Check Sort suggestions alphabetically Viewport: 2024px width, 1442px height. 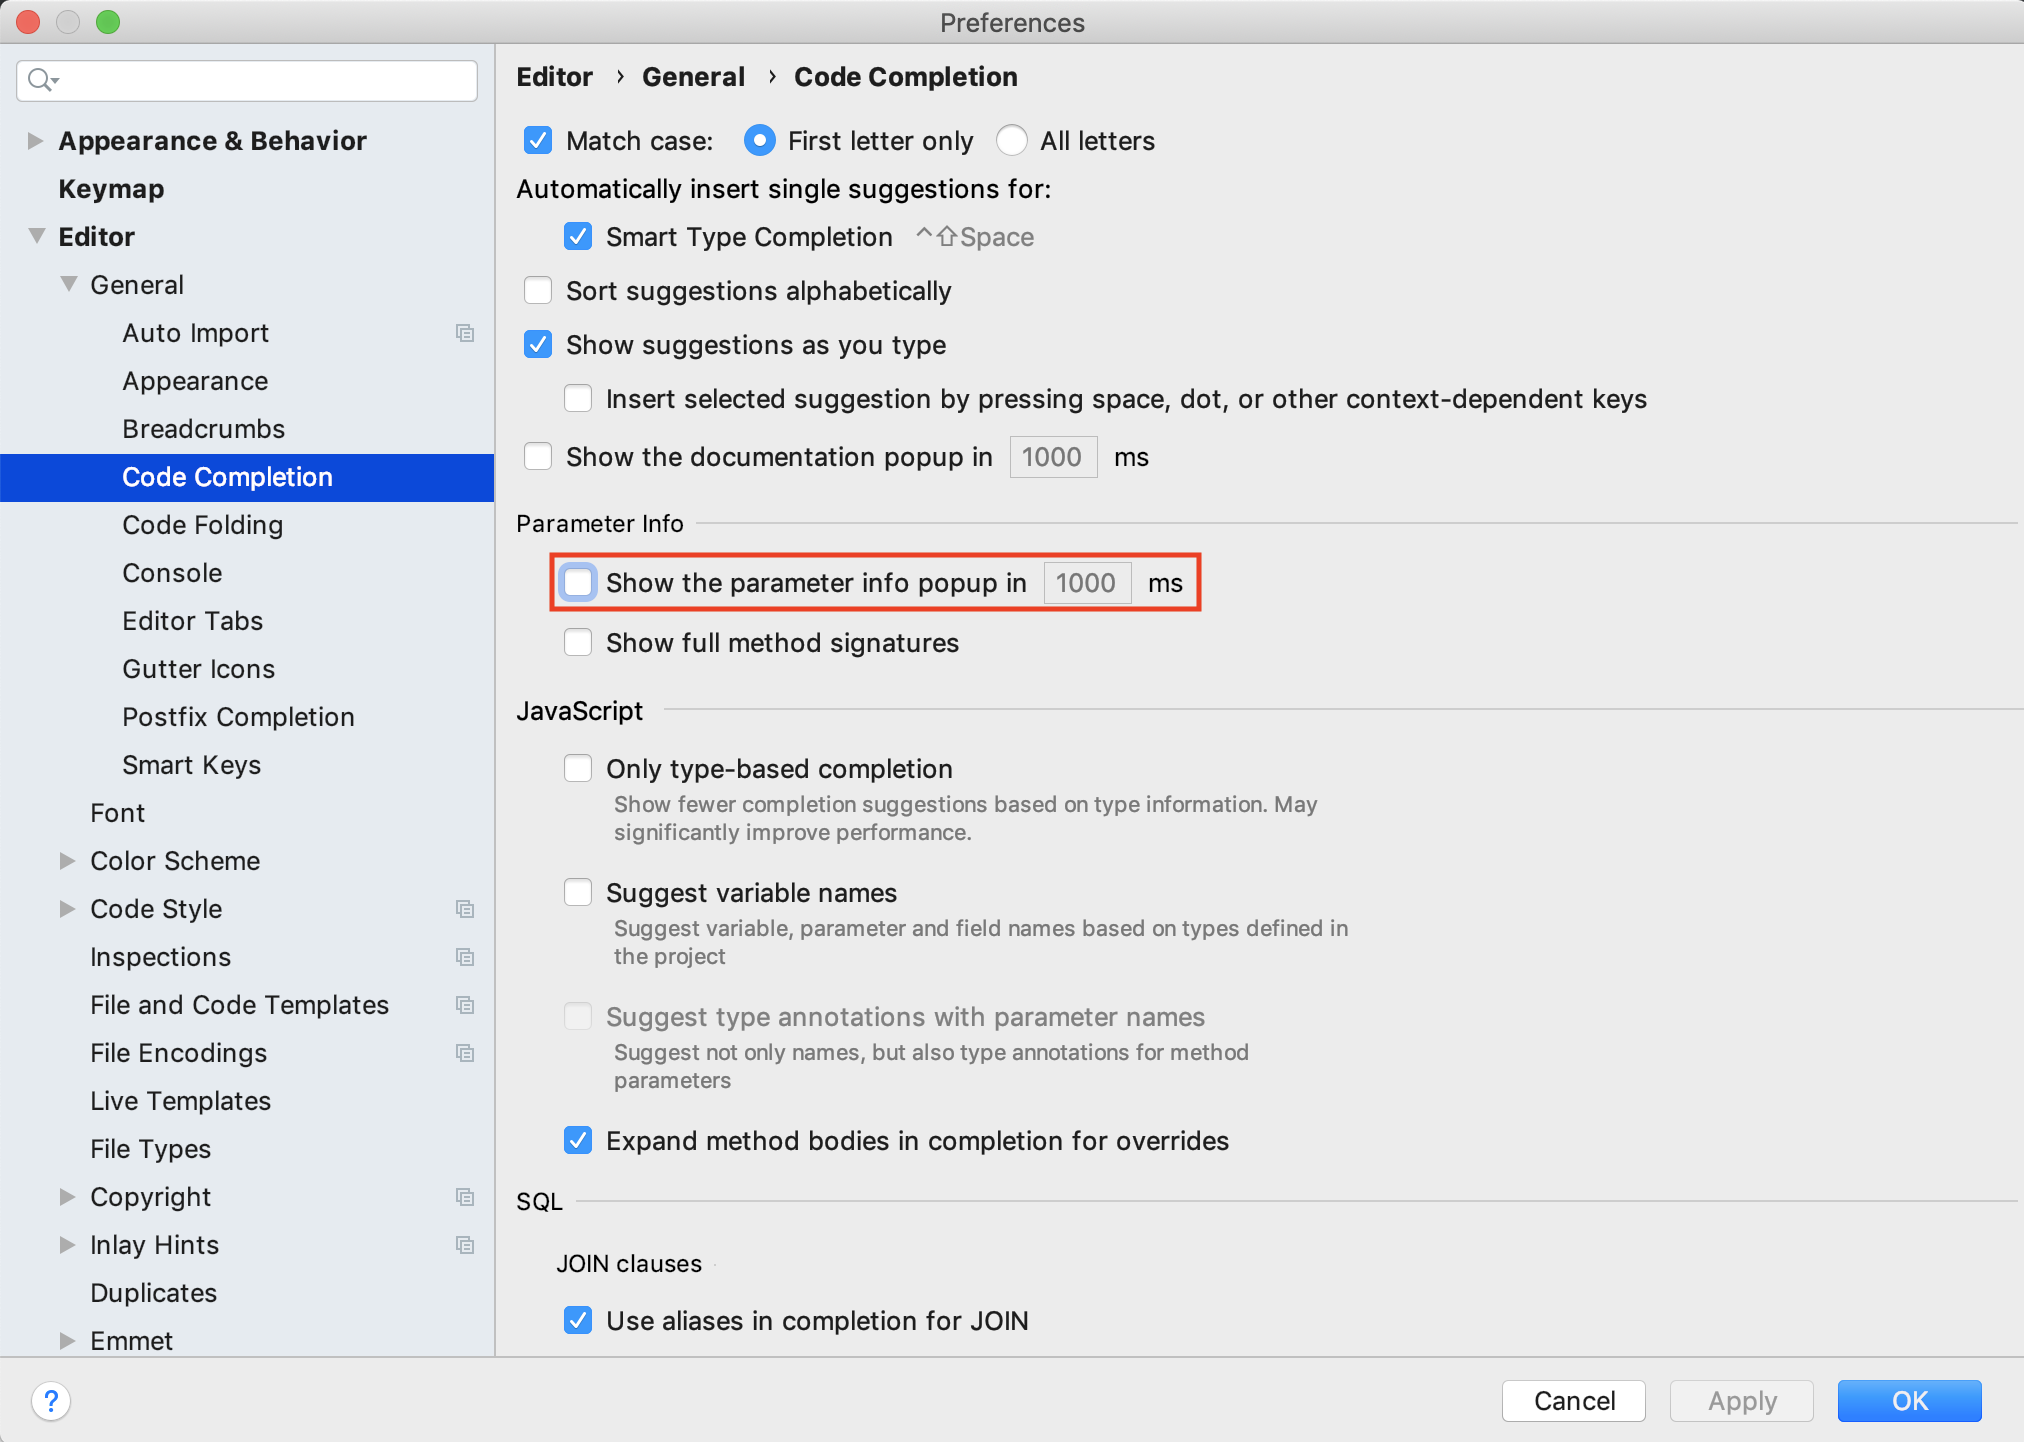coord(538,291)
